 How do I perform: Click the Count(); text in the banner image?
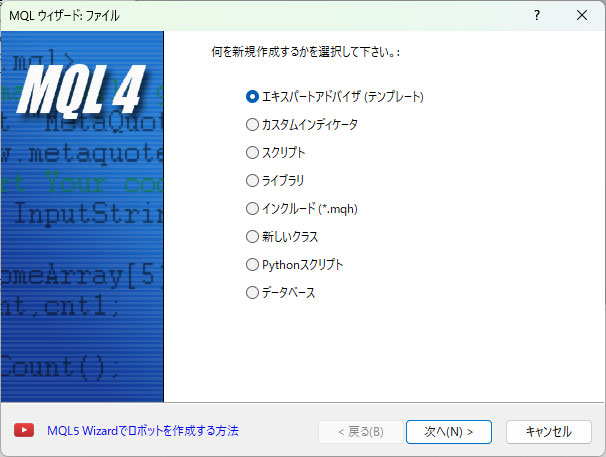tap(58, 367)
